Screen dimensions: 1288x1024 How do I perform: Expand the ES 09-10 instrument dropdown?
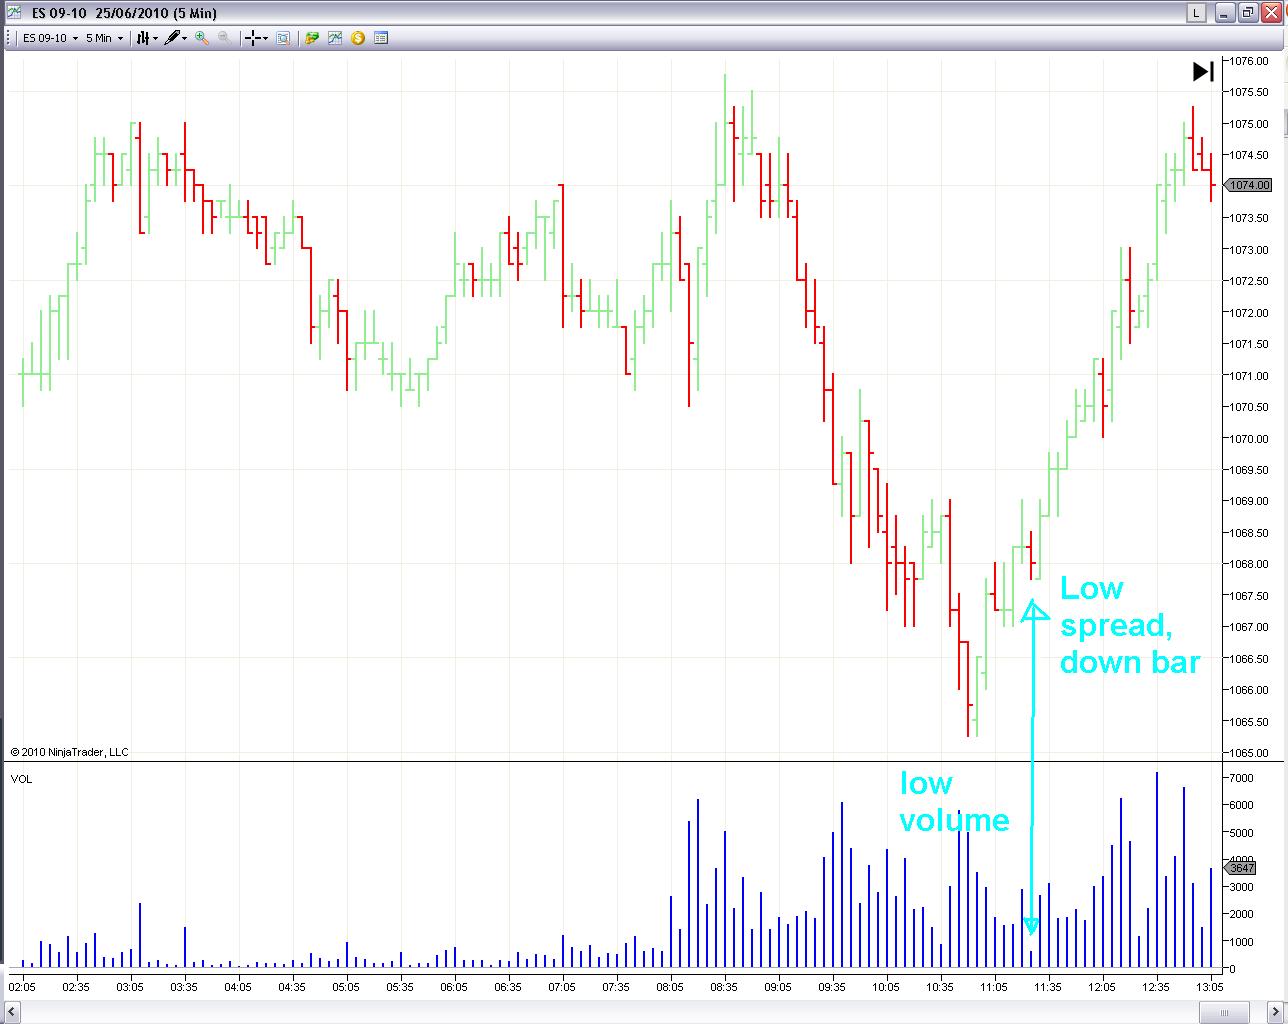click(51, 38)
